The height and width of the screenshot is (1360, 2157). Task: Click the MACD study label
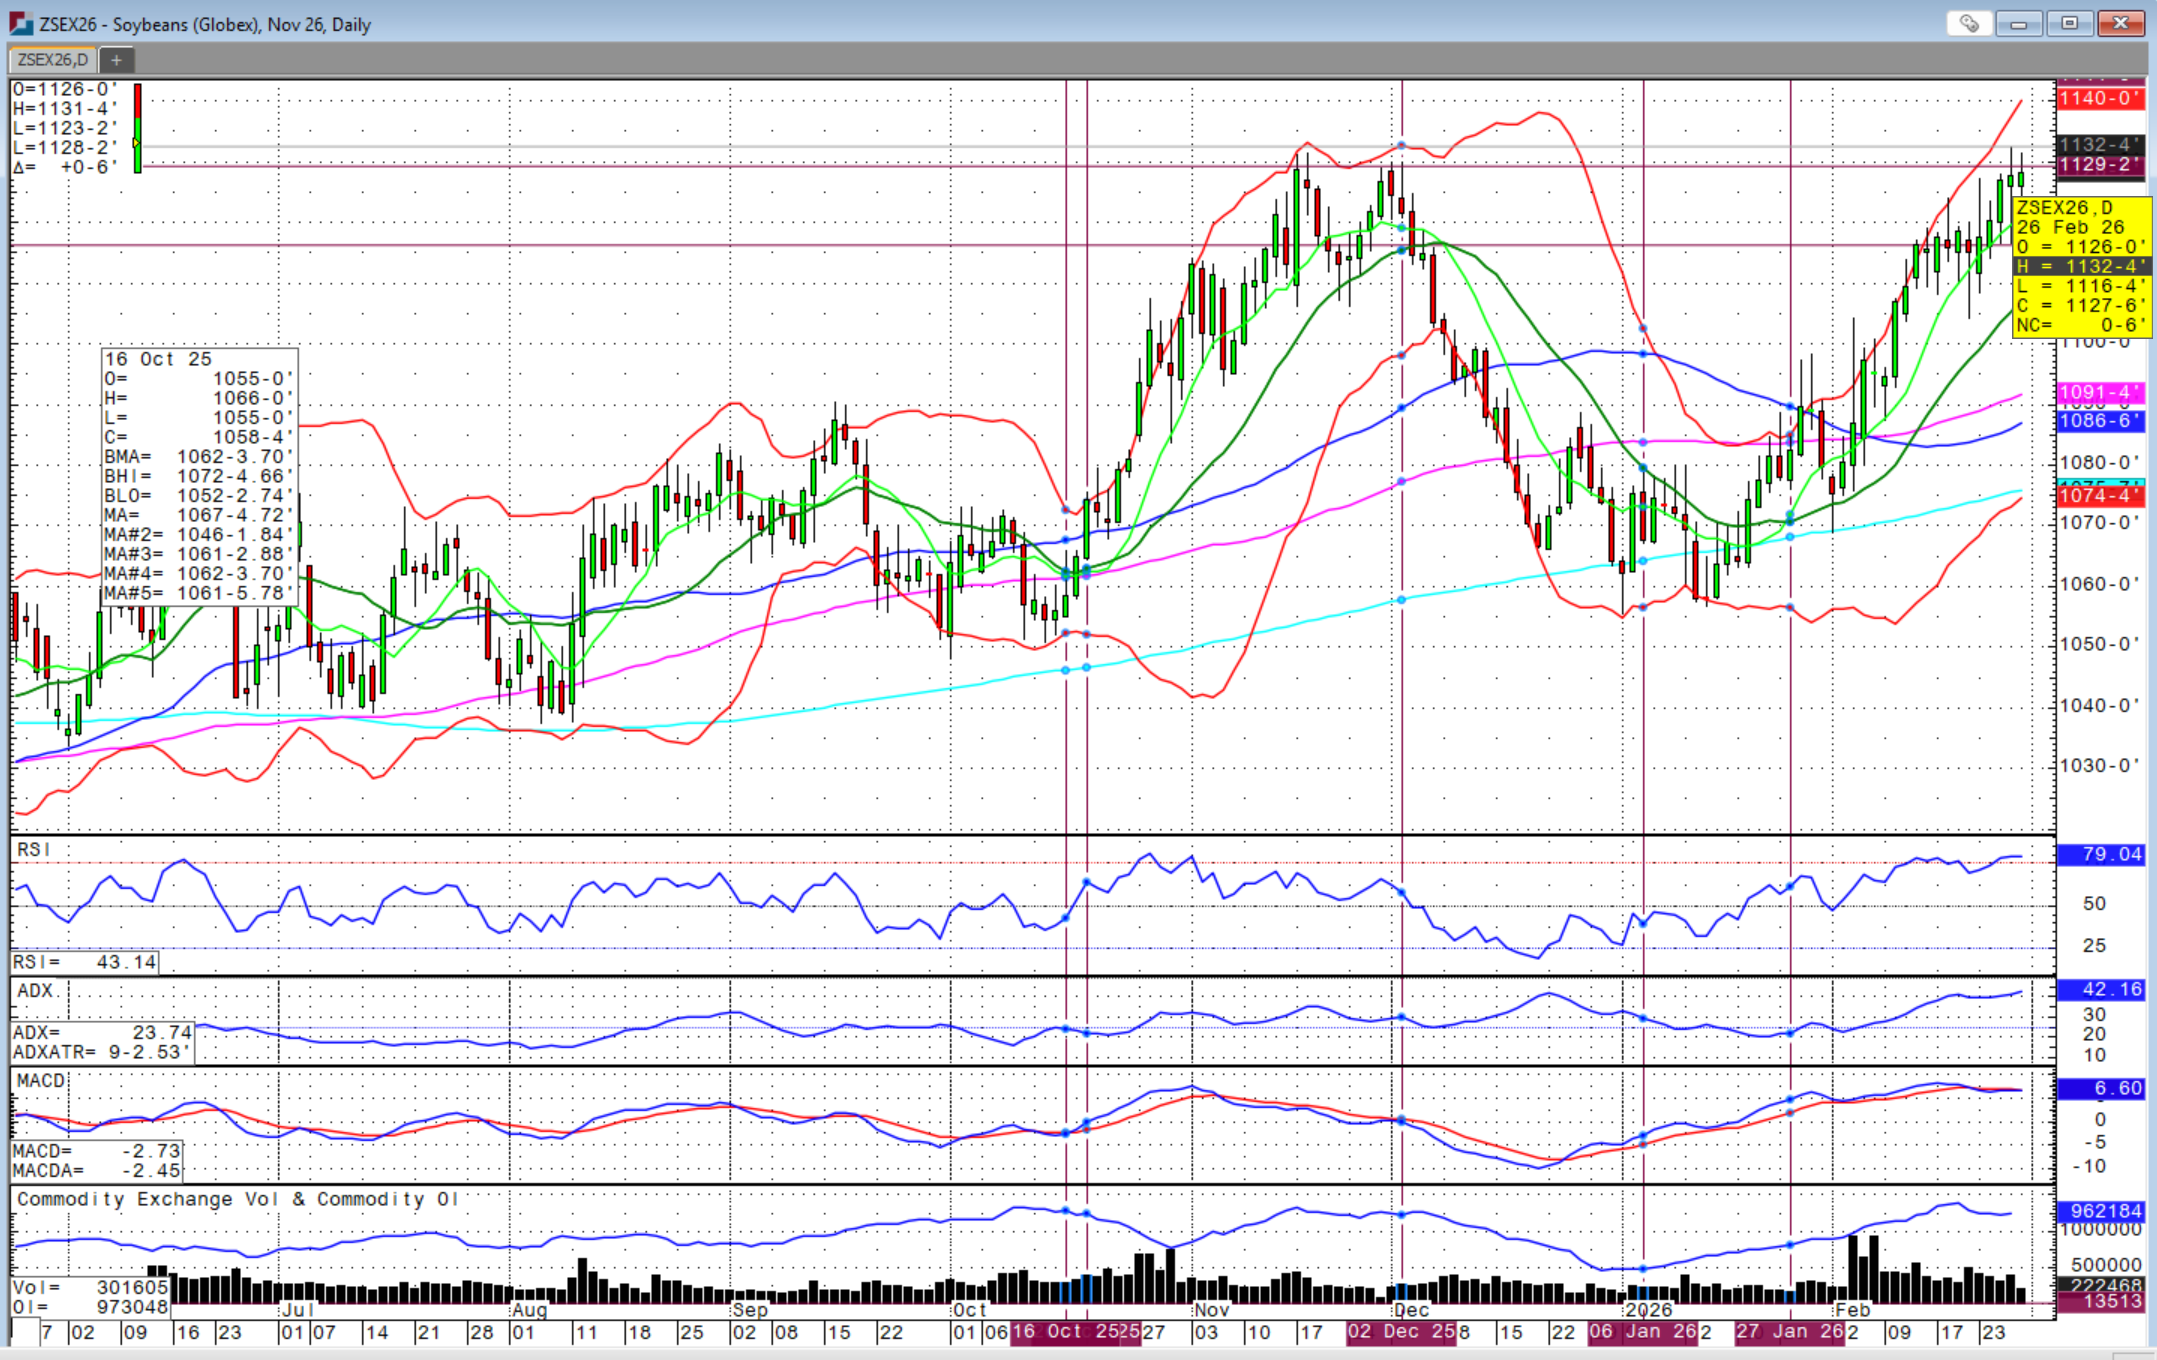tap(40, 1081)
